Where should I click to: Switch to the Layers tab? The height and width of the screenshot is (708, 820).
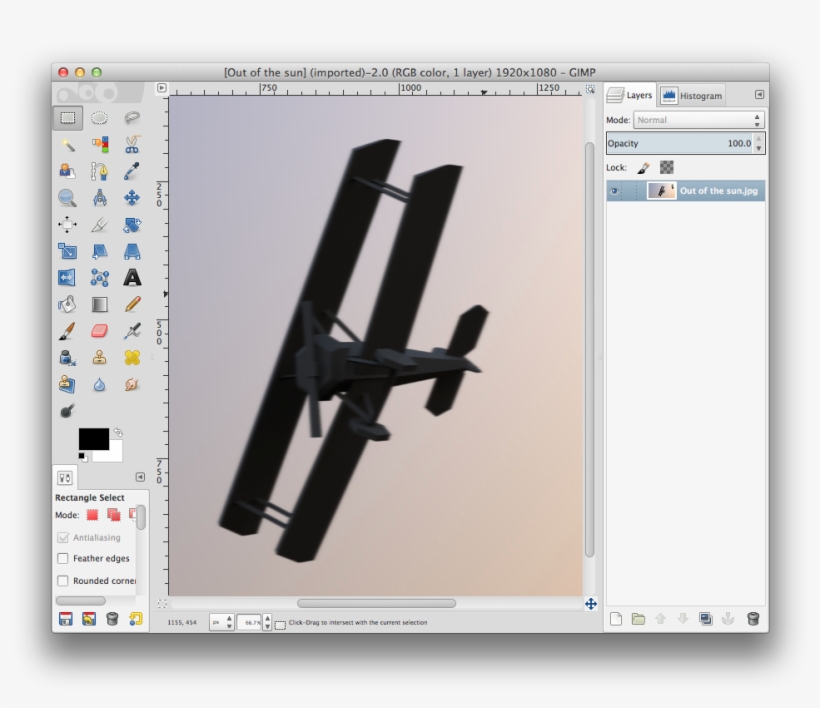640,95
